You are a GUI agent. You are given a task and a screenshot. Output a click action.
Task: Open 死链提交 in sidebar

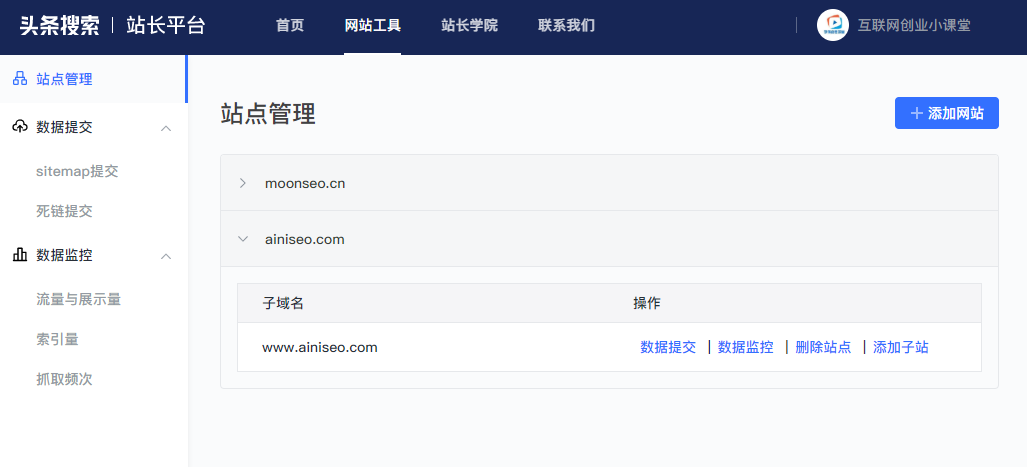point(64,211)
